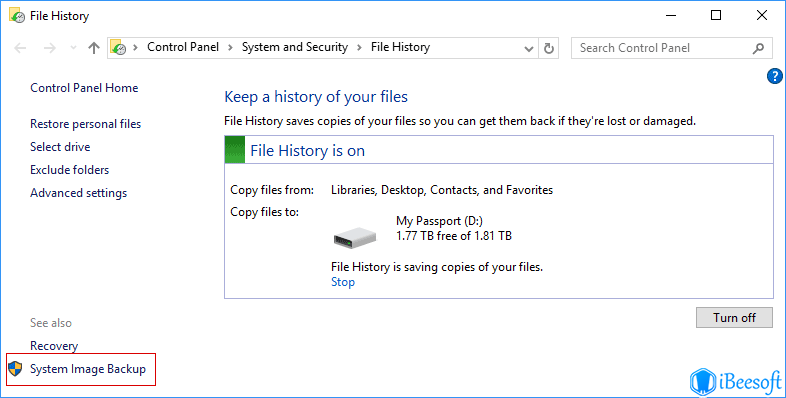Close the File History window
This screenshot has width=786, height=398.
(x=762, y=16)
